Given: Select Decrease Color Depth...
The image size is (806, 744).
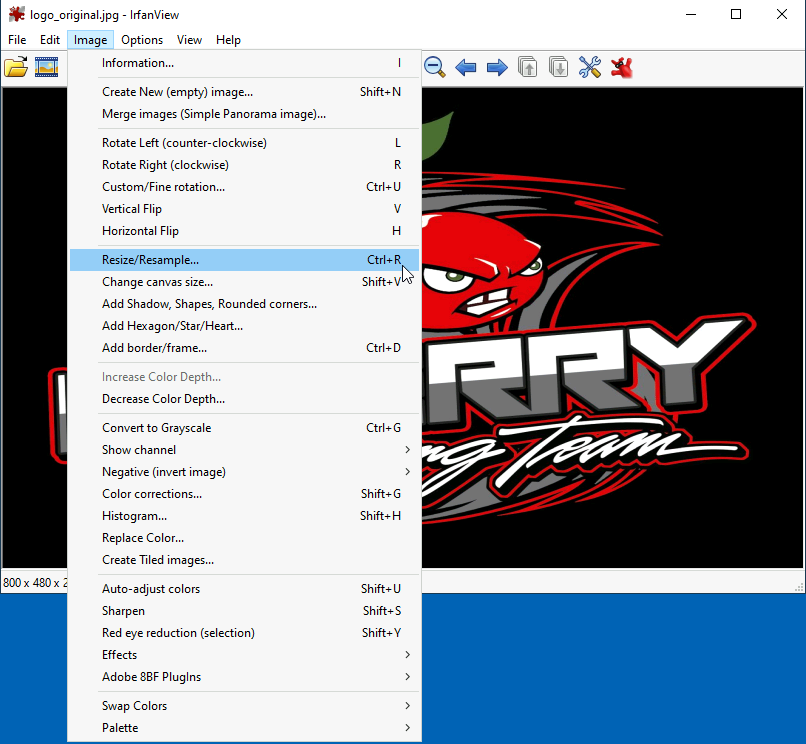Looking at the screenshot, I should tap(244, 399).
